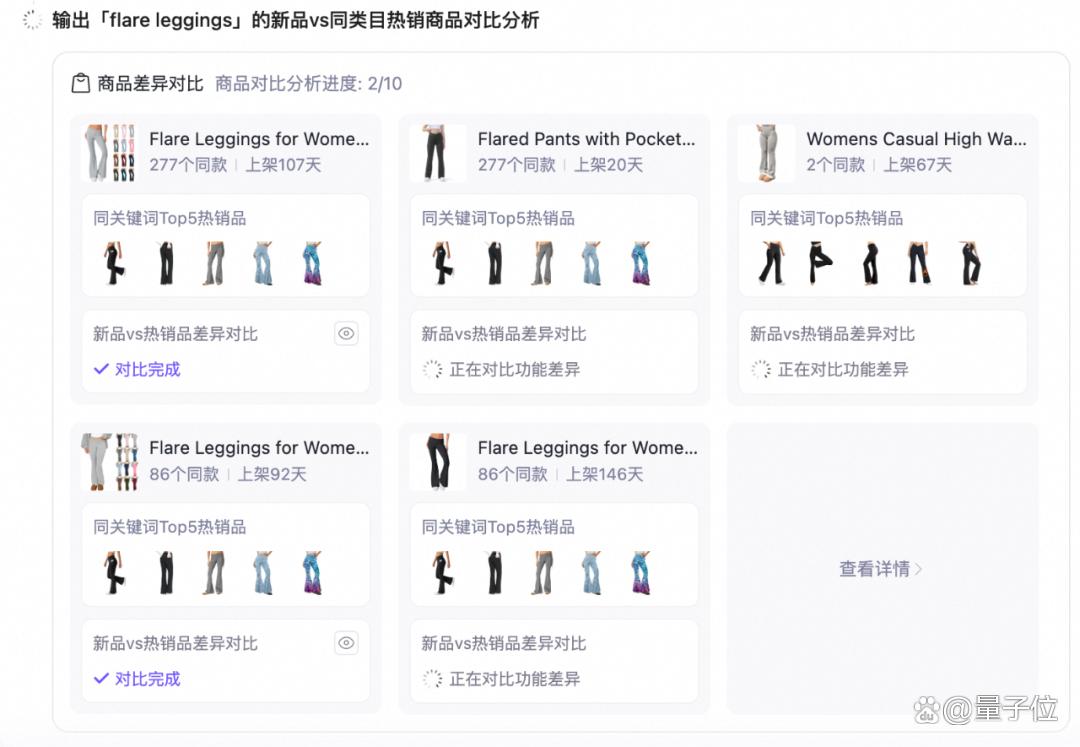
Task: Click the spinner beside the flare leggings heading
Action: (32, 20)
